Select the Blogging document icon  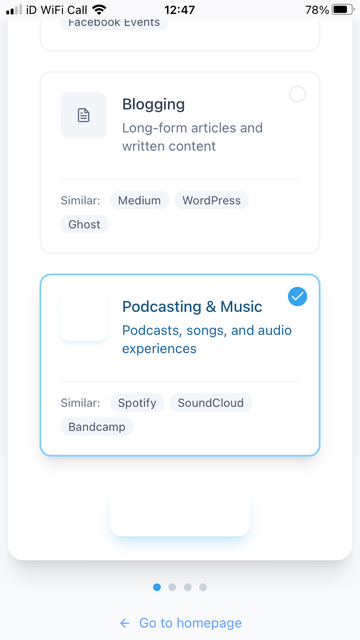(84, 115)
